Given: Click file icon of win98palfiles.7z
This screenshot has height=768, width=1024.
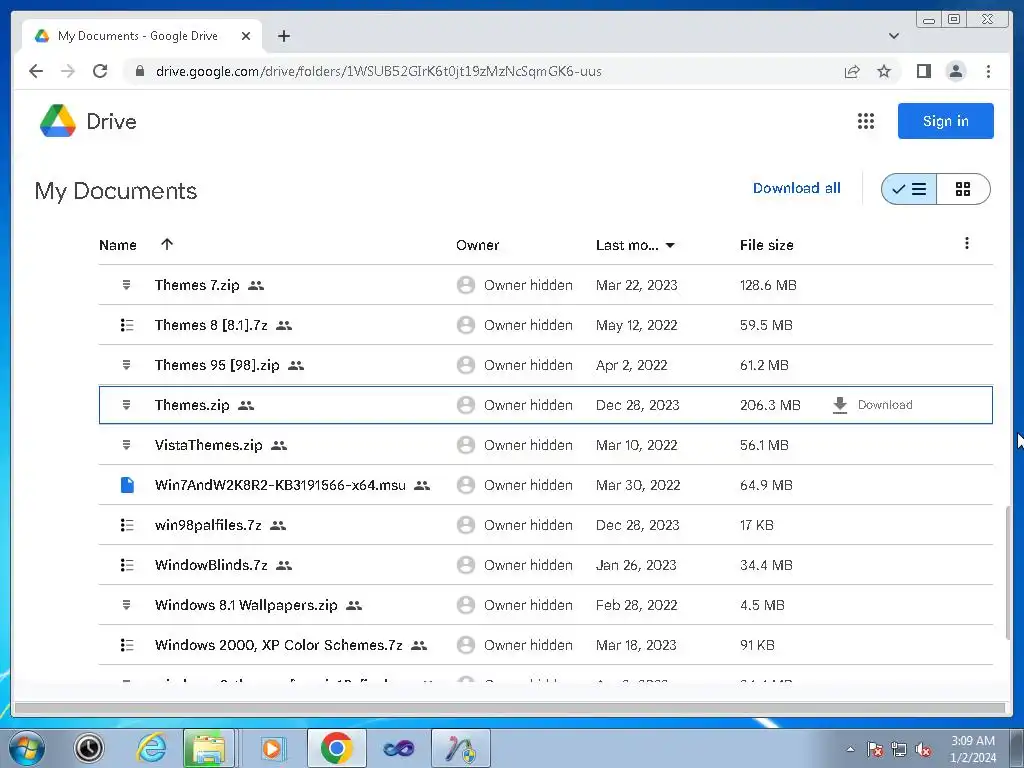Looking at the screenshot, I should tap(127, 525).
